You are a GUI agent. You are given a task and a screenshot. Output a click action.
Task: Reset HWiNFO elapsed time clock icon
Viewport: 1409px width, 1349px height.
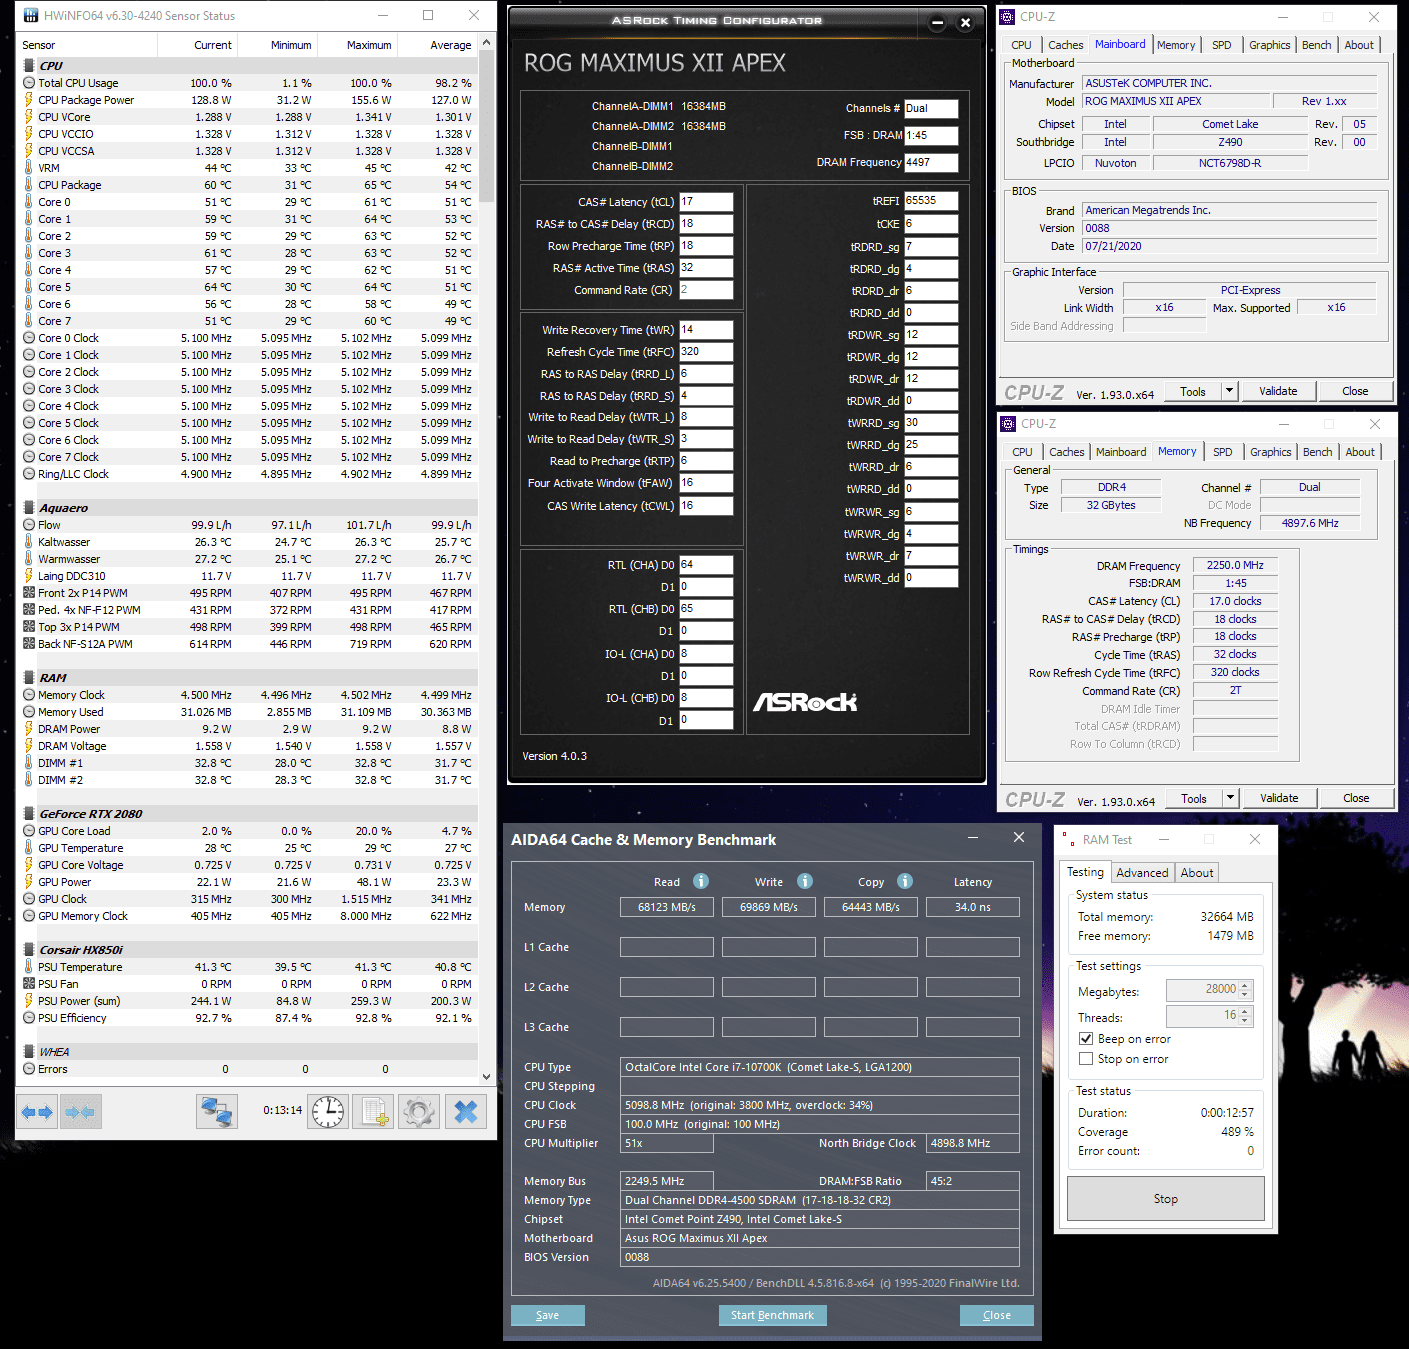pyautogui.click(x=328, y=1112)
